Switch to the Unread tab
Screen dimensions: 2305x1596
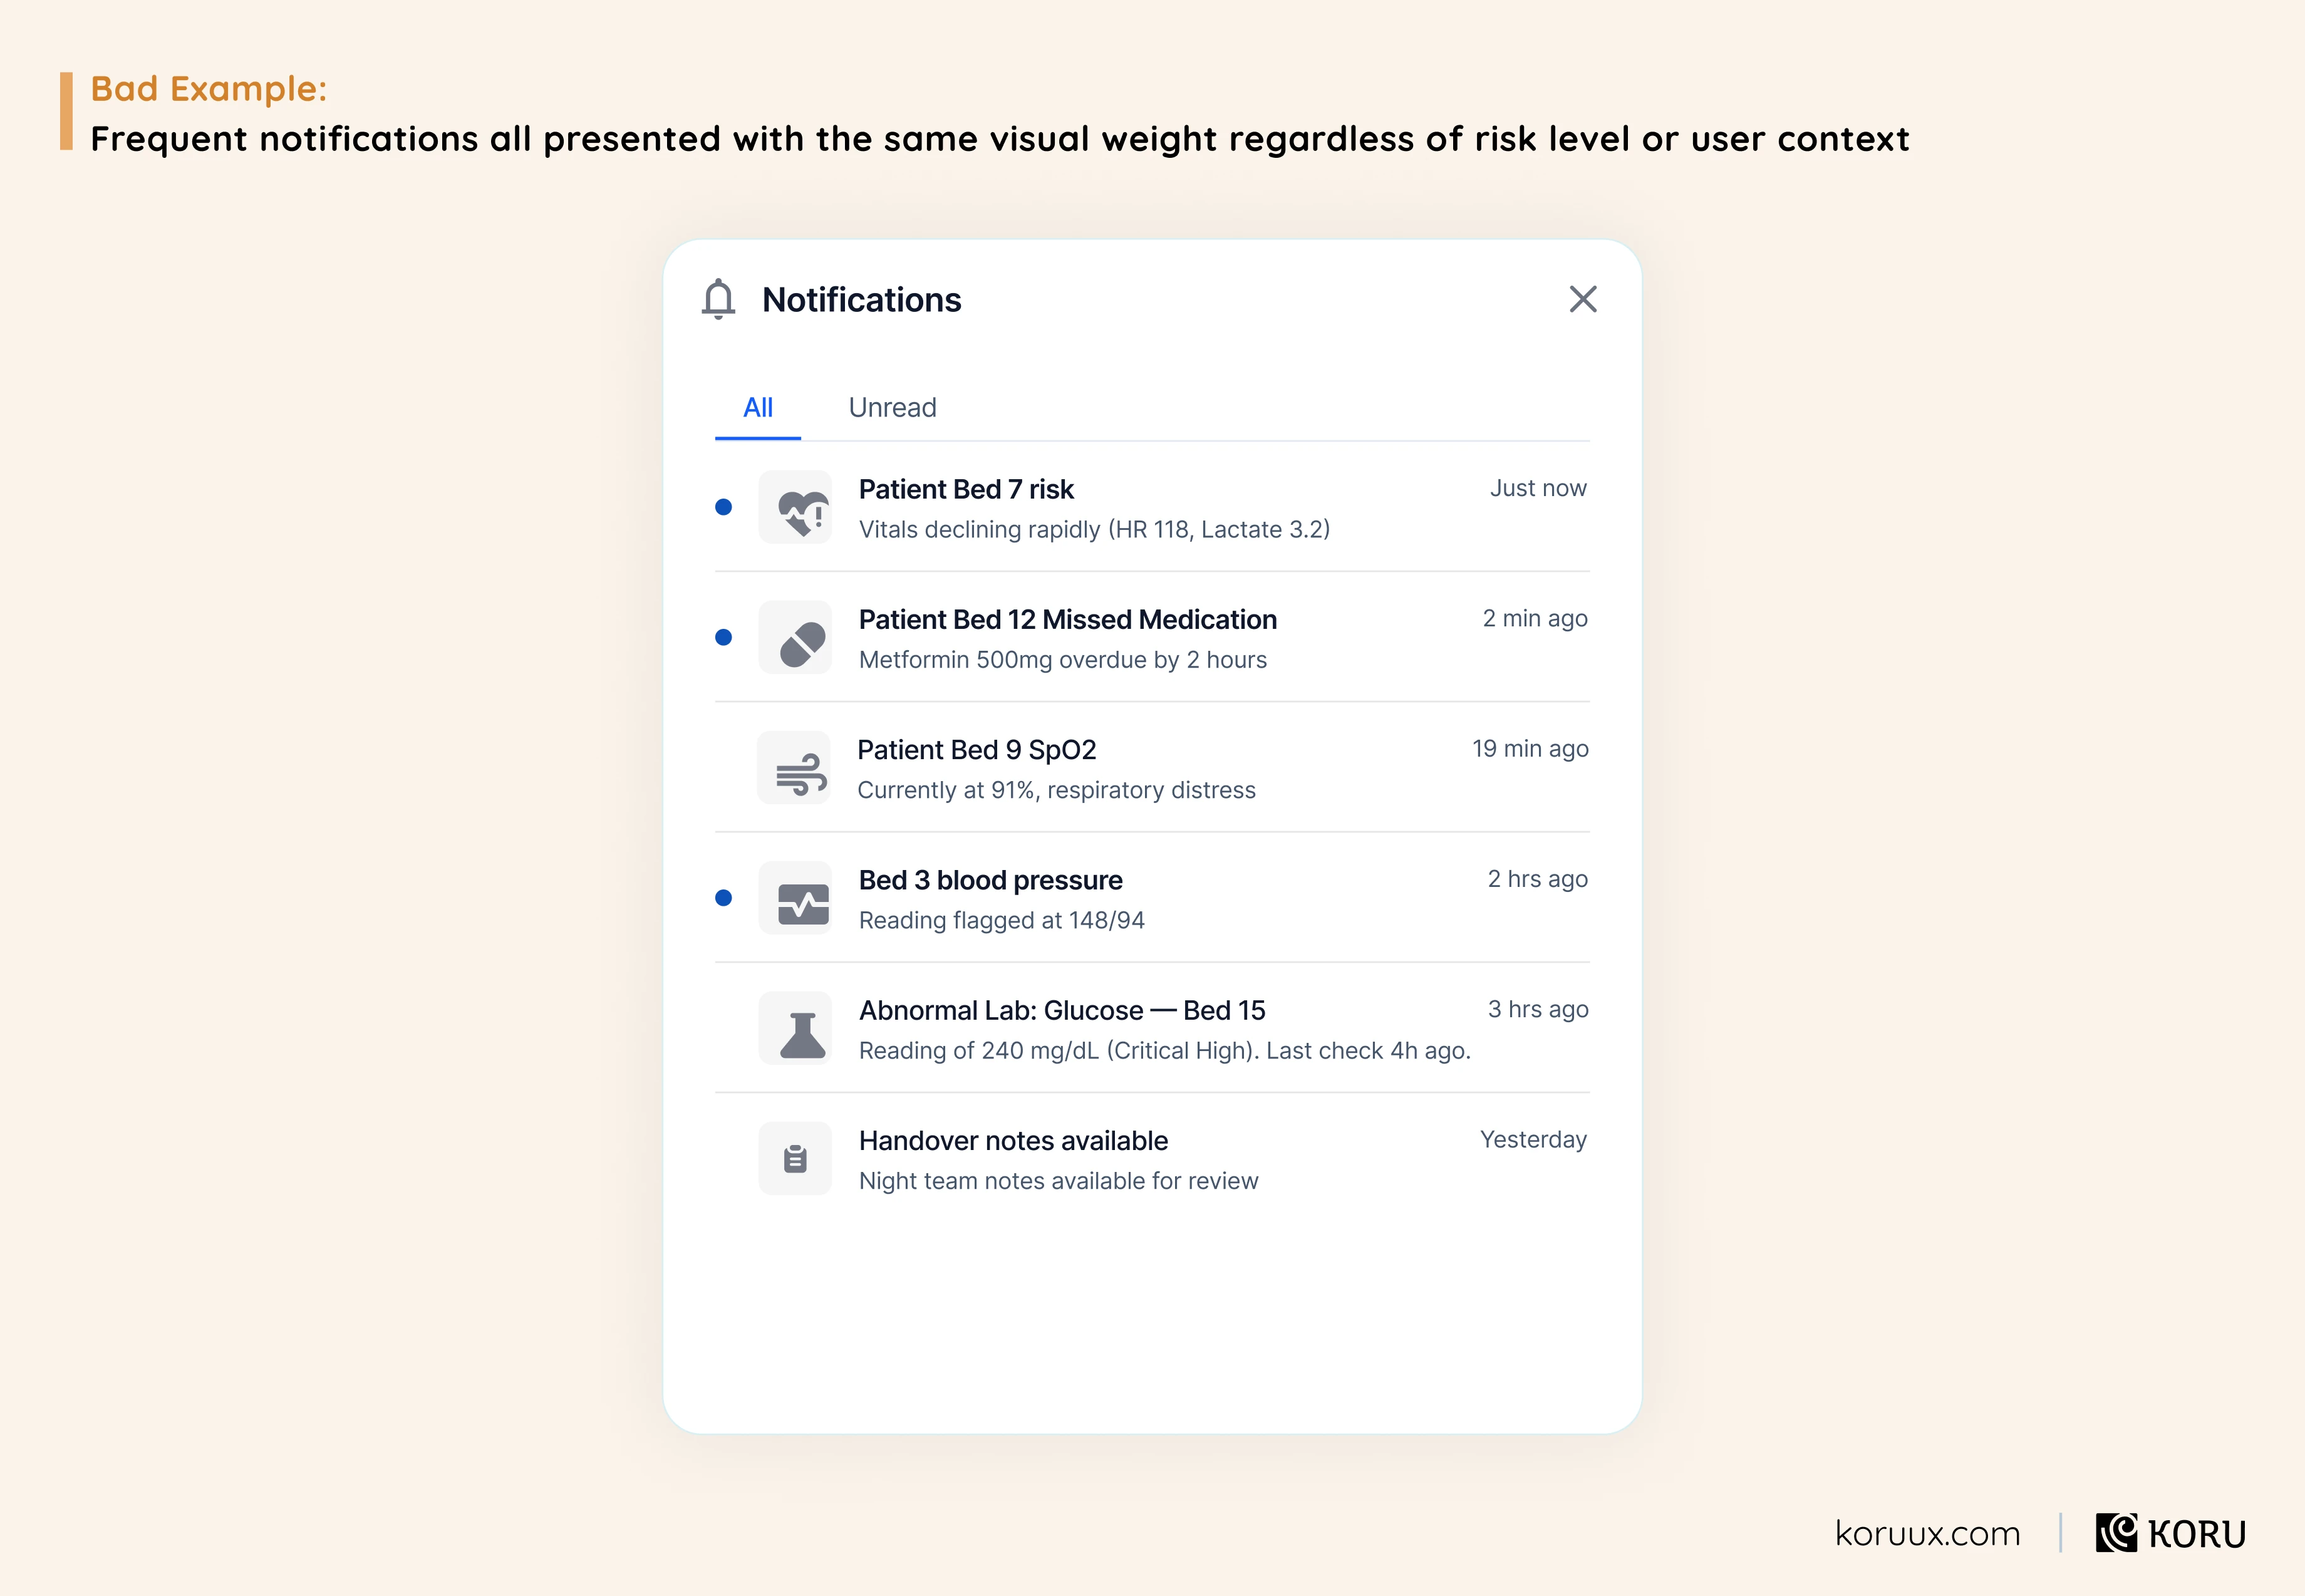click(892, 408)
